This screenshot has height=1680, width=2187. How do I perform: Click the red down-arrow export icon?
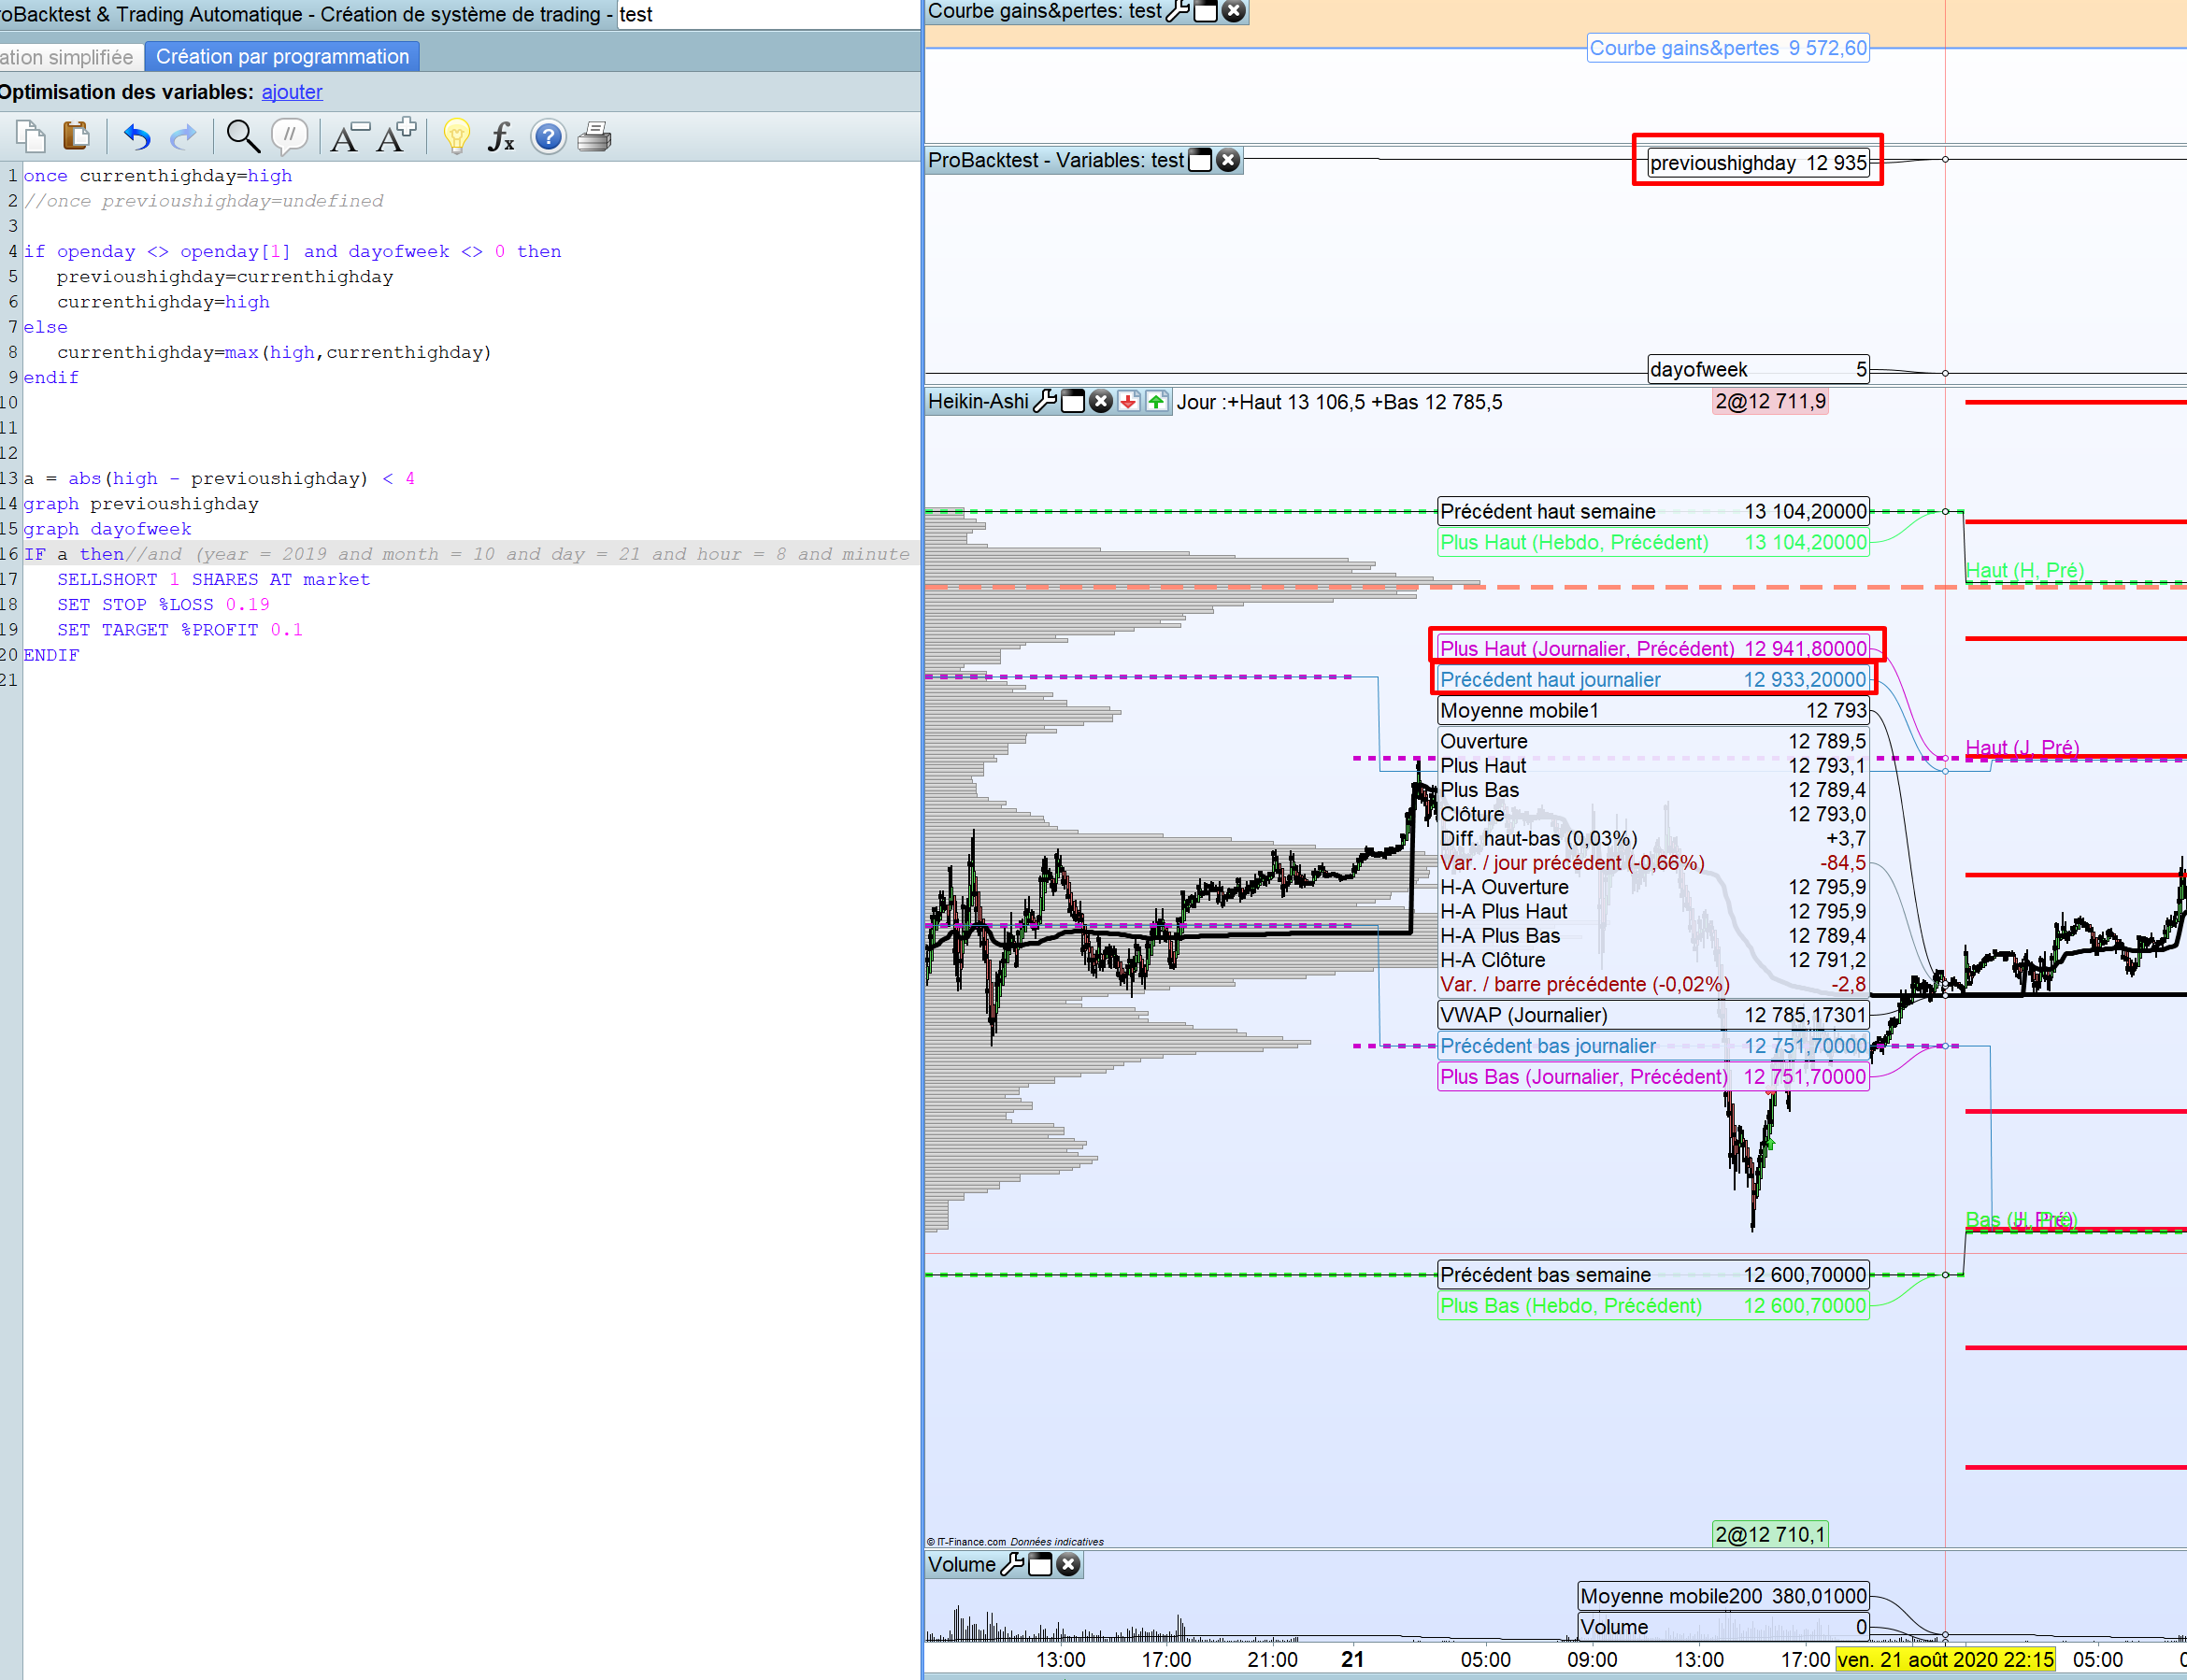click(1128, 401)
